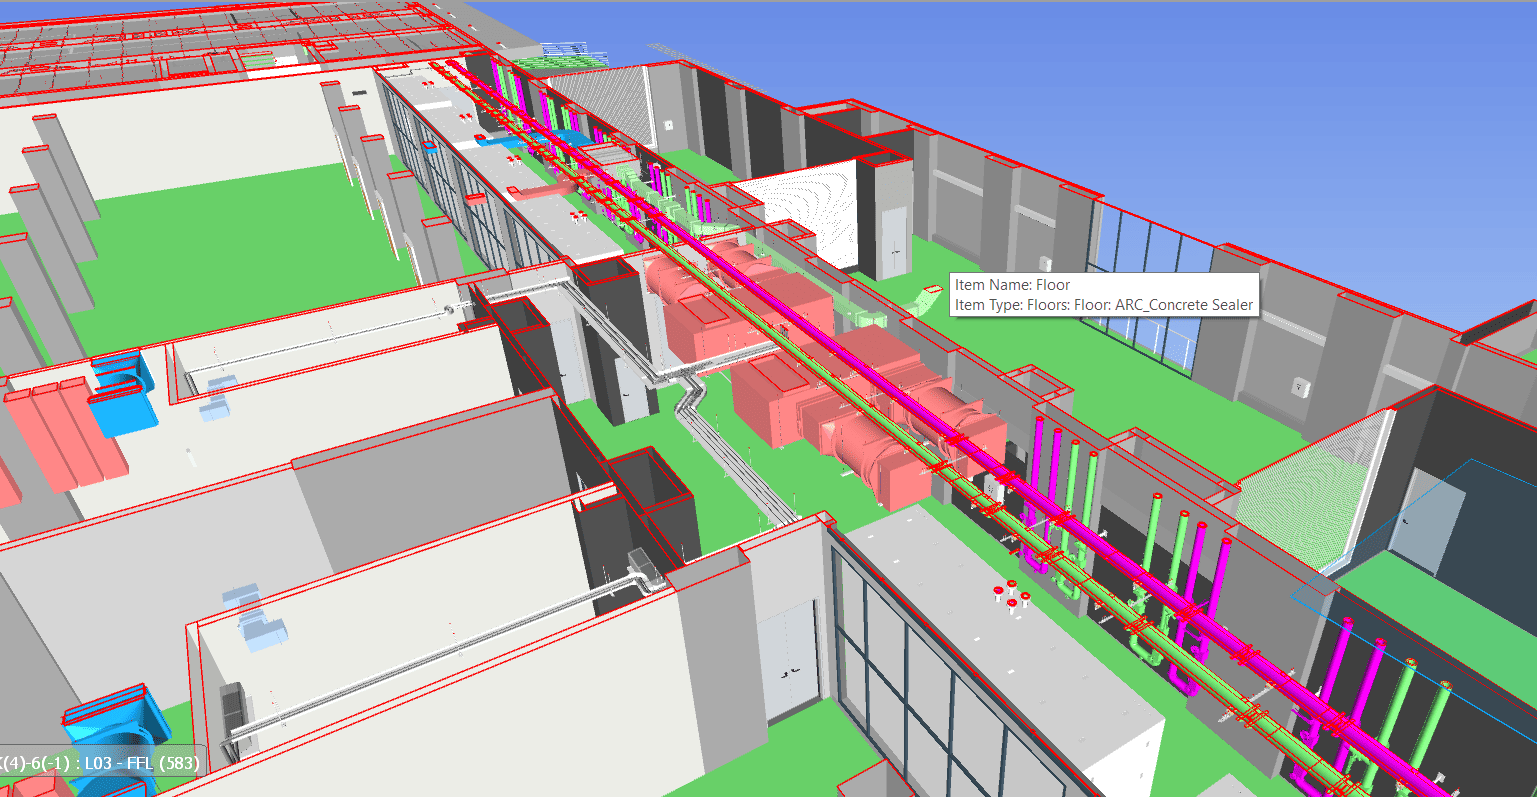Click a red pipe flange on the magenta run

[x=957, y=439]
